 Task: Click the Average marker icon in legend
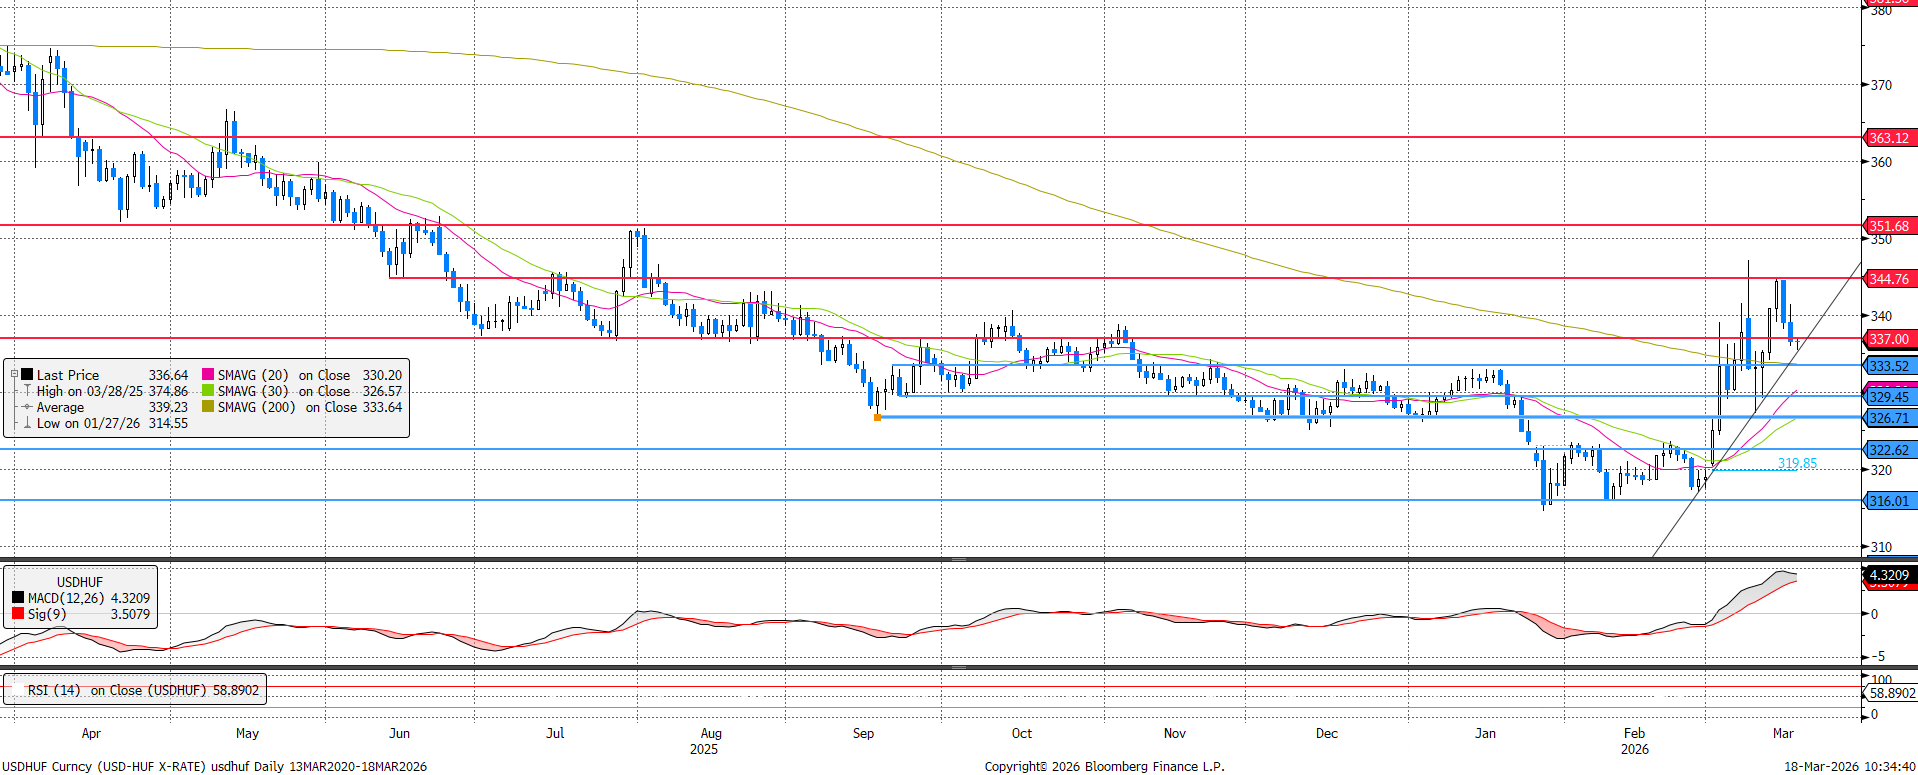(x=27, y=407)
